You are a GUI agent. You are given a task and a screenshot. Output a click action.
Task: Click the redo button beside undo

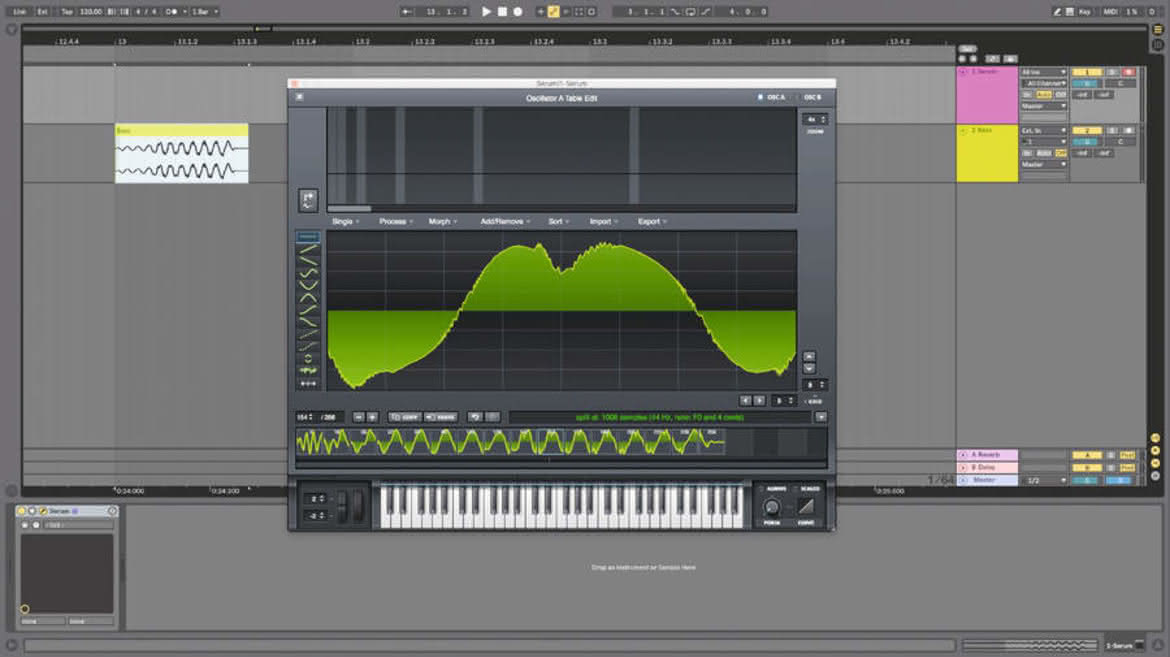[x=492, y=417]
